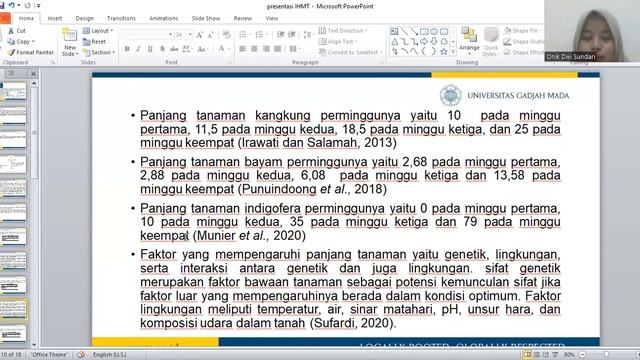Viewport: 640px width, 360px height.
Task: Open the Layout dropdown
Action: point(98,31)
